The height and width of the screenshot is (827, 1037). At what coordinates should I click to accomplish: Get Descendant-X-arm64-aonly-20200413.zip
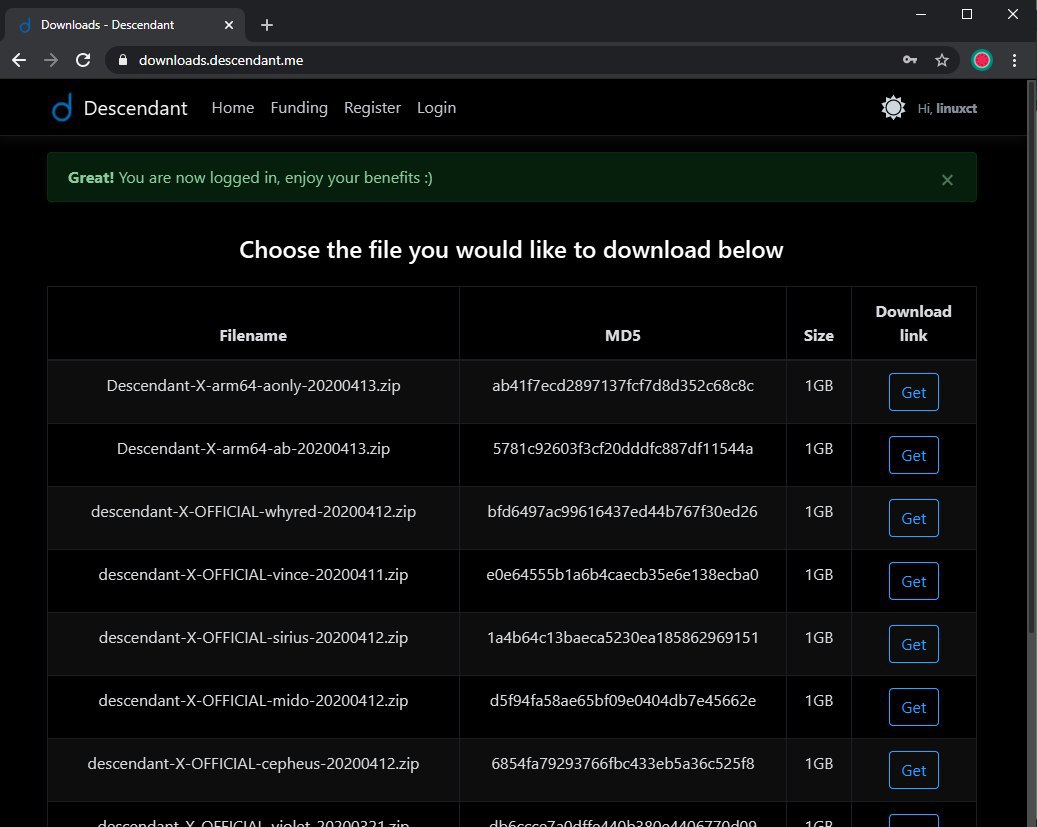(913, 392)
